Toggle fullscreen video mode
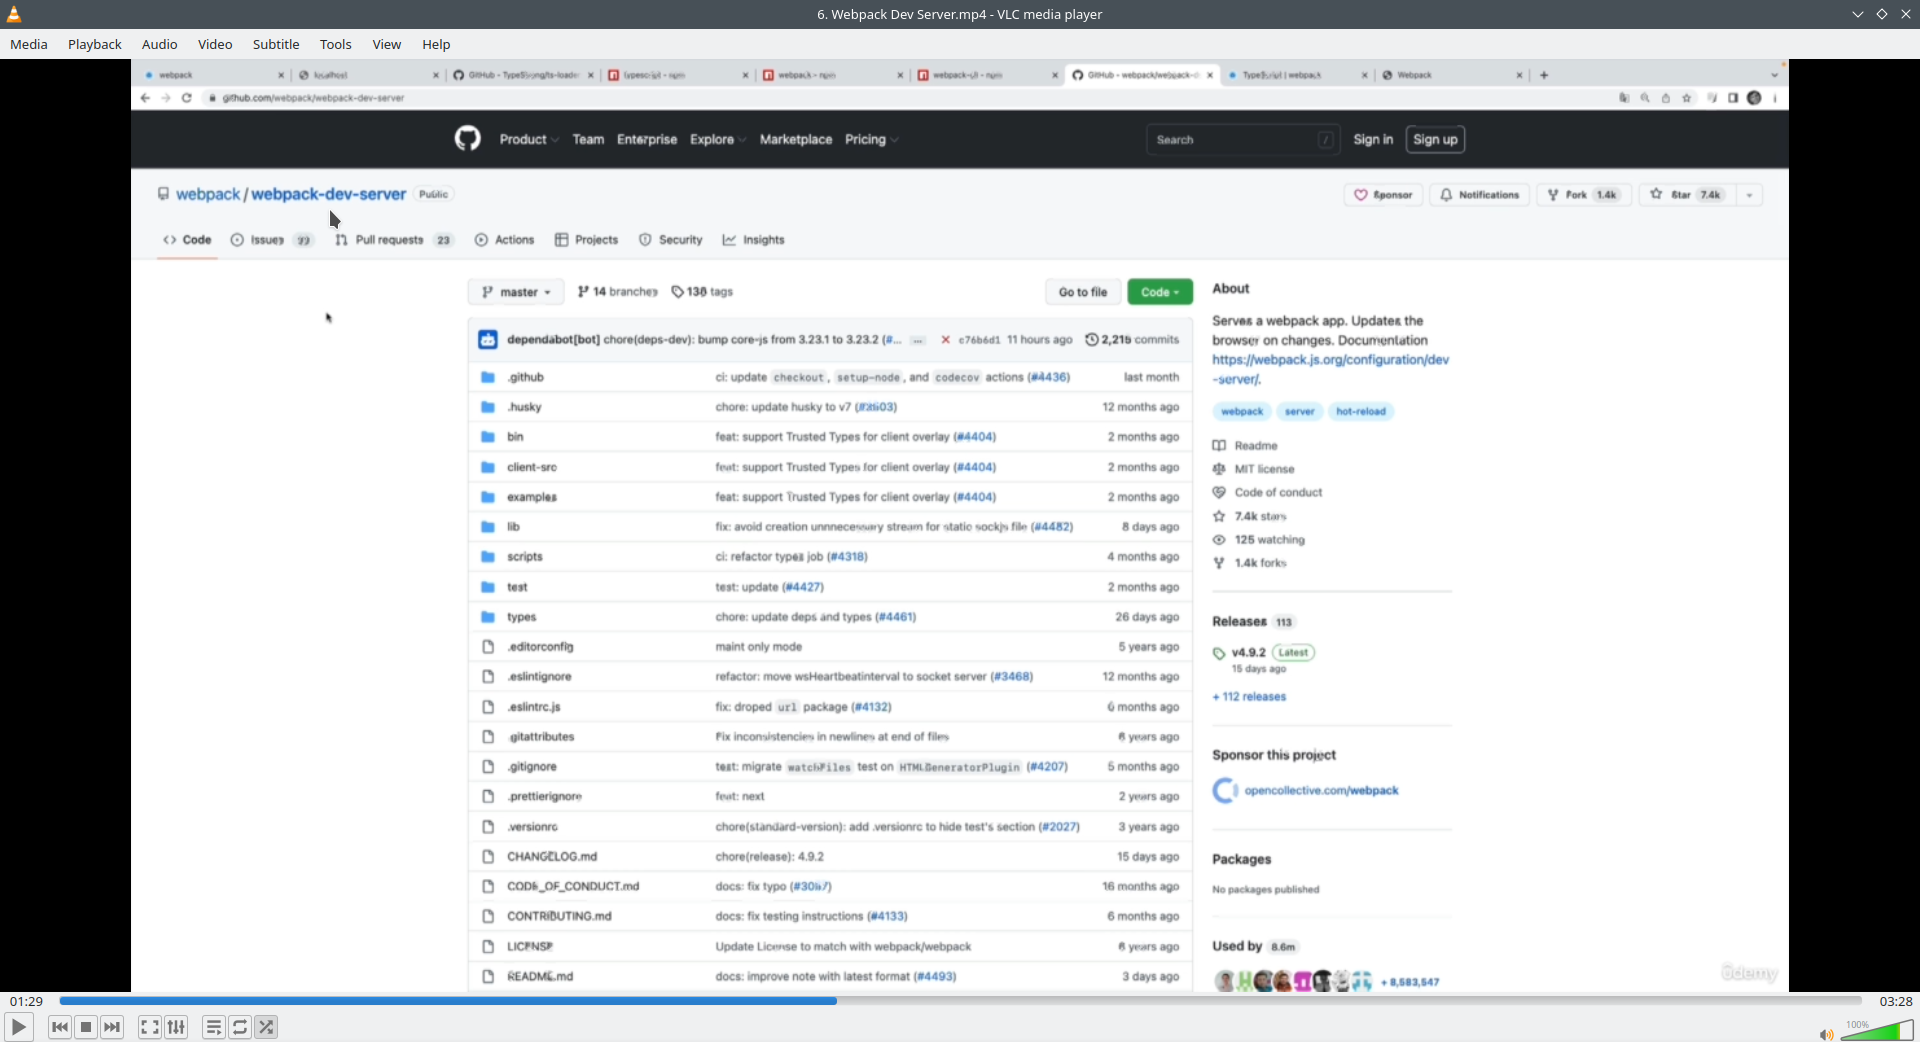This screenshot has width=1920, height=1042. tap(149, 1027)
